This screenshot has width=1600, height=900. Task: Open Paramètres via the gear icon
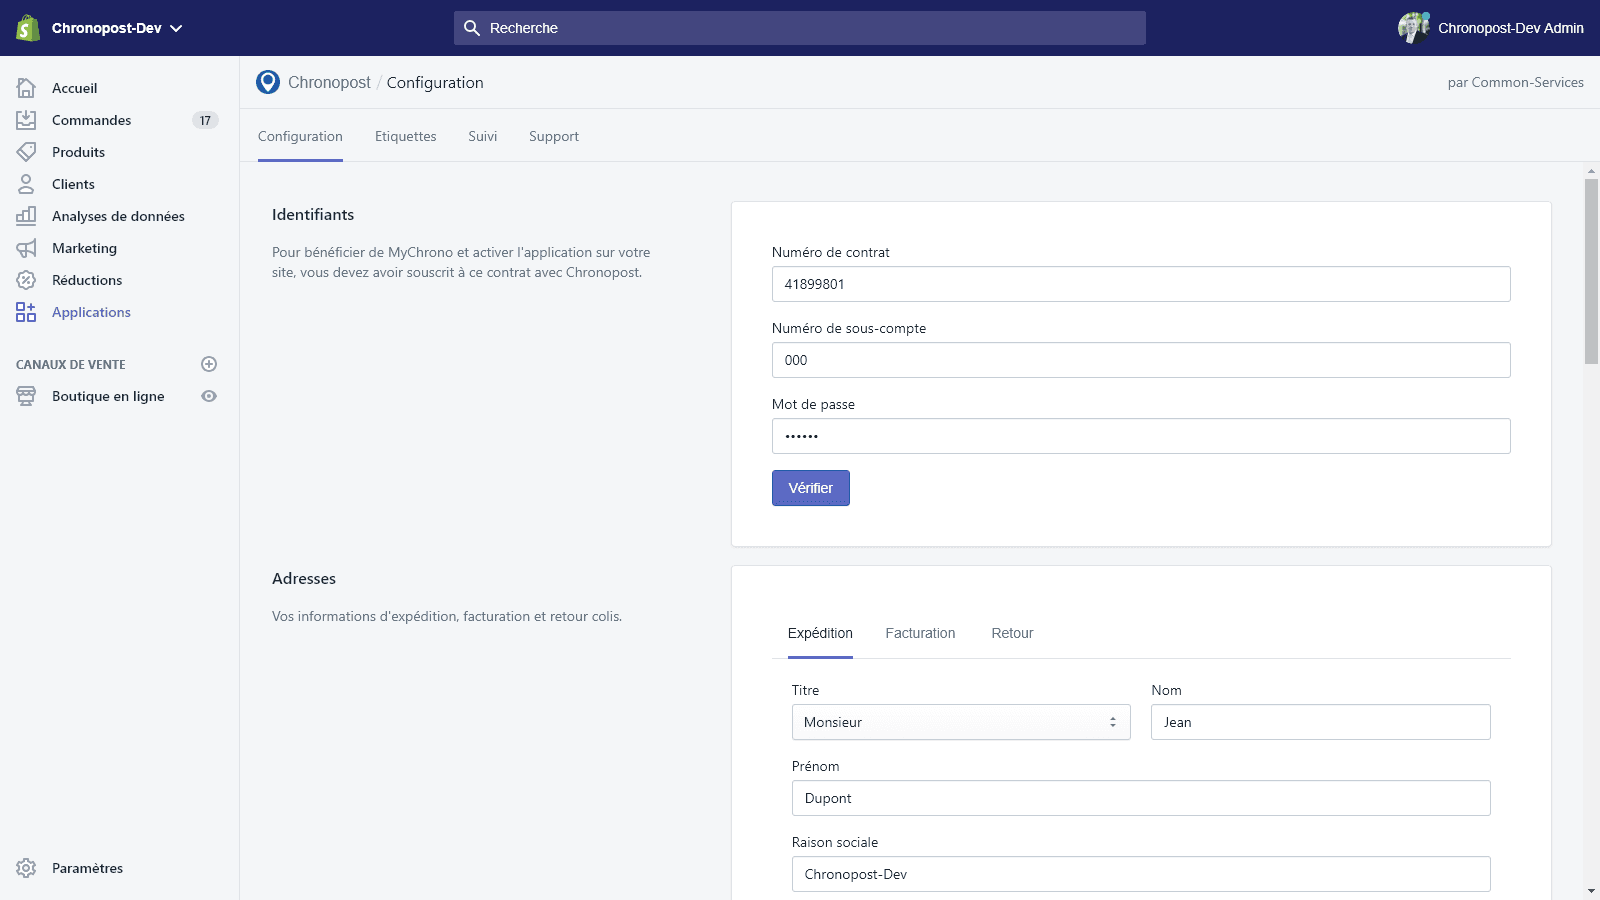point(26,868)
